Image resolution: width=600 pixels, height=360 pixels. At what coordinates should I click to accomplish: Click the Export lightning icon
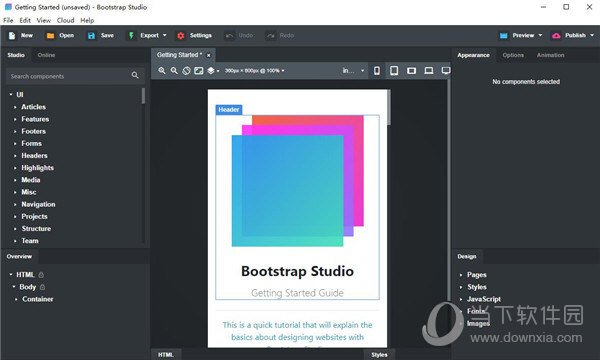[131, 36]
